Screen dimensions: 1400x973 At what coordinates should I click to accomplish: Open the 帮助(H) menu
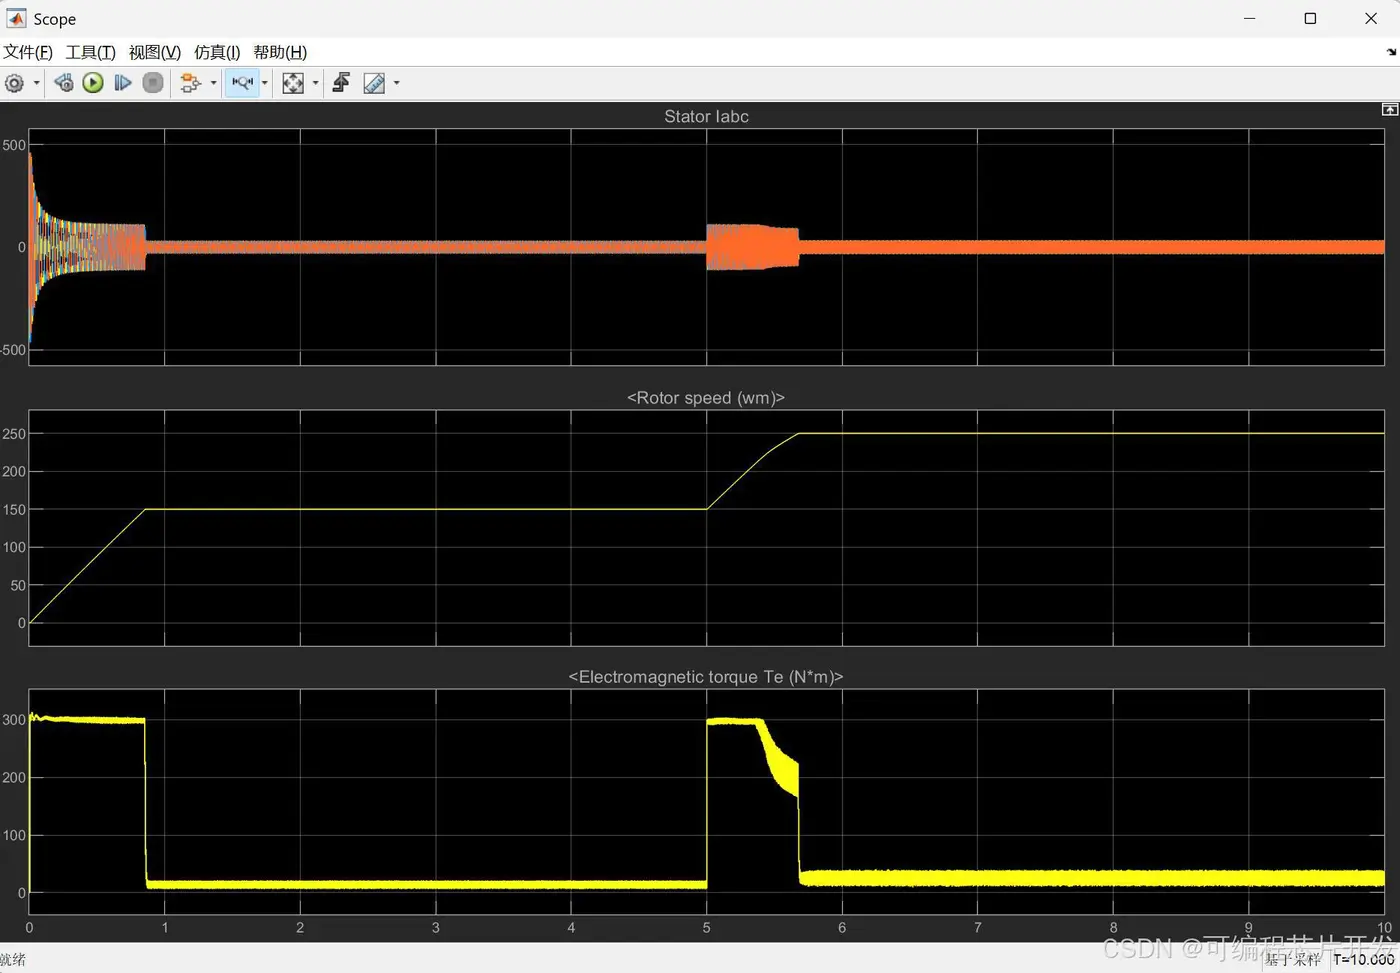(x=280, y=52)
